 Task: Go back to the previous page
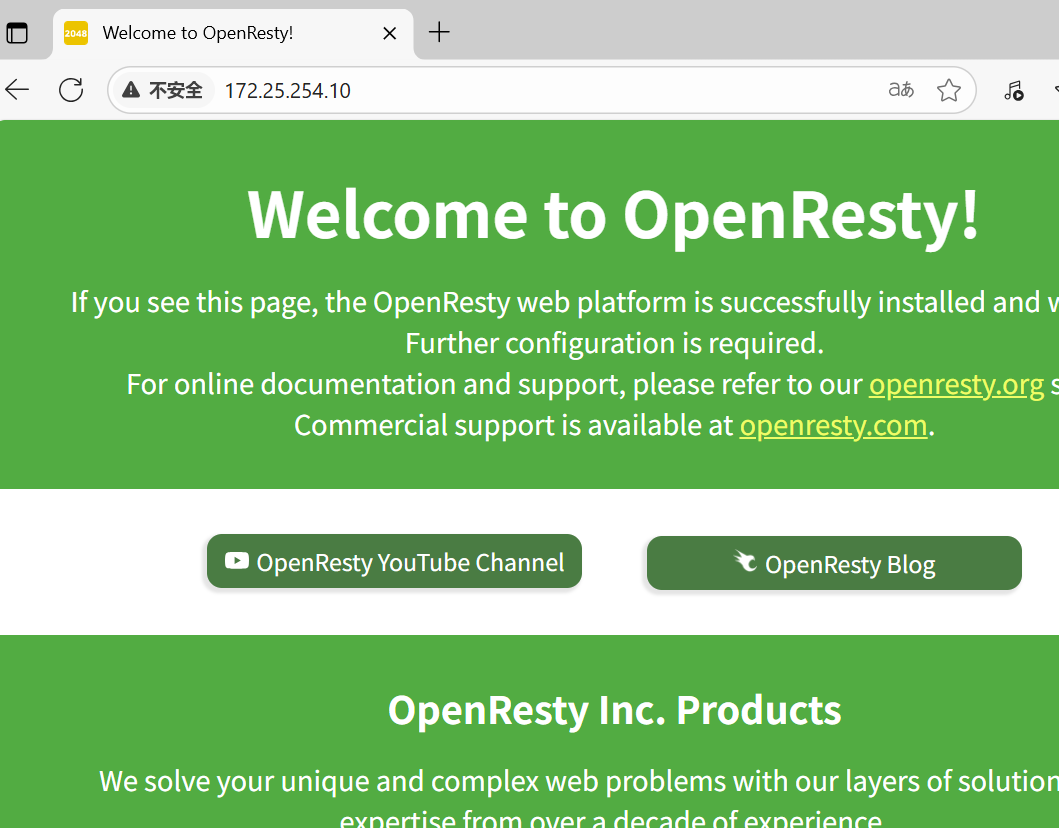click(x=17, y=90)
